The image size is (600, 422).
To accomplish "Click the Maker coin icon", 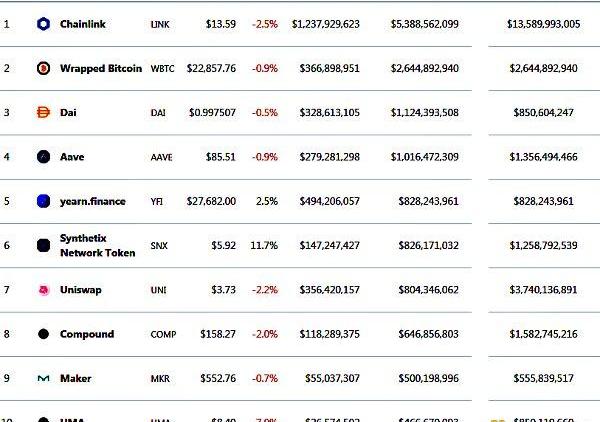I will tap(43, 379).
